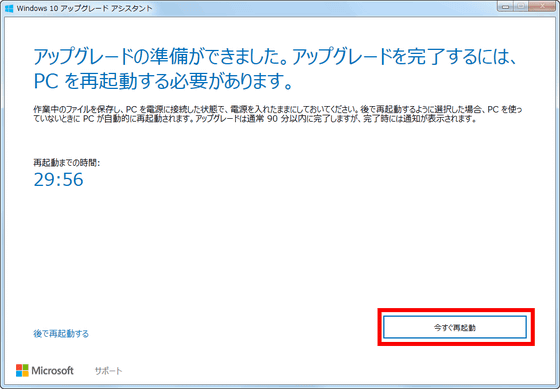Viewport: 560px width, 389px height.
Task: Click the window title Windows 10 アップグレード アシスタント
Action: (x=84, y=8)
